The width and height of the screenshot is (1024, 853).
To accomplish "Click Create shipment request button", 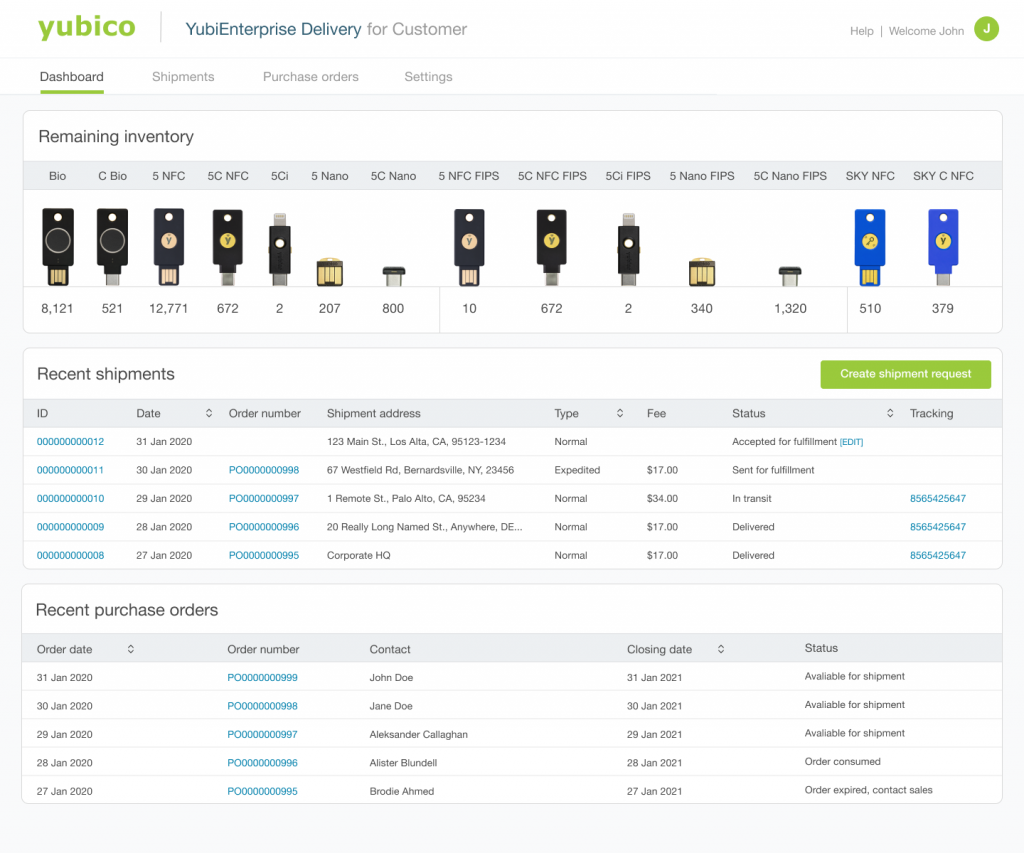I will (905, 374).
